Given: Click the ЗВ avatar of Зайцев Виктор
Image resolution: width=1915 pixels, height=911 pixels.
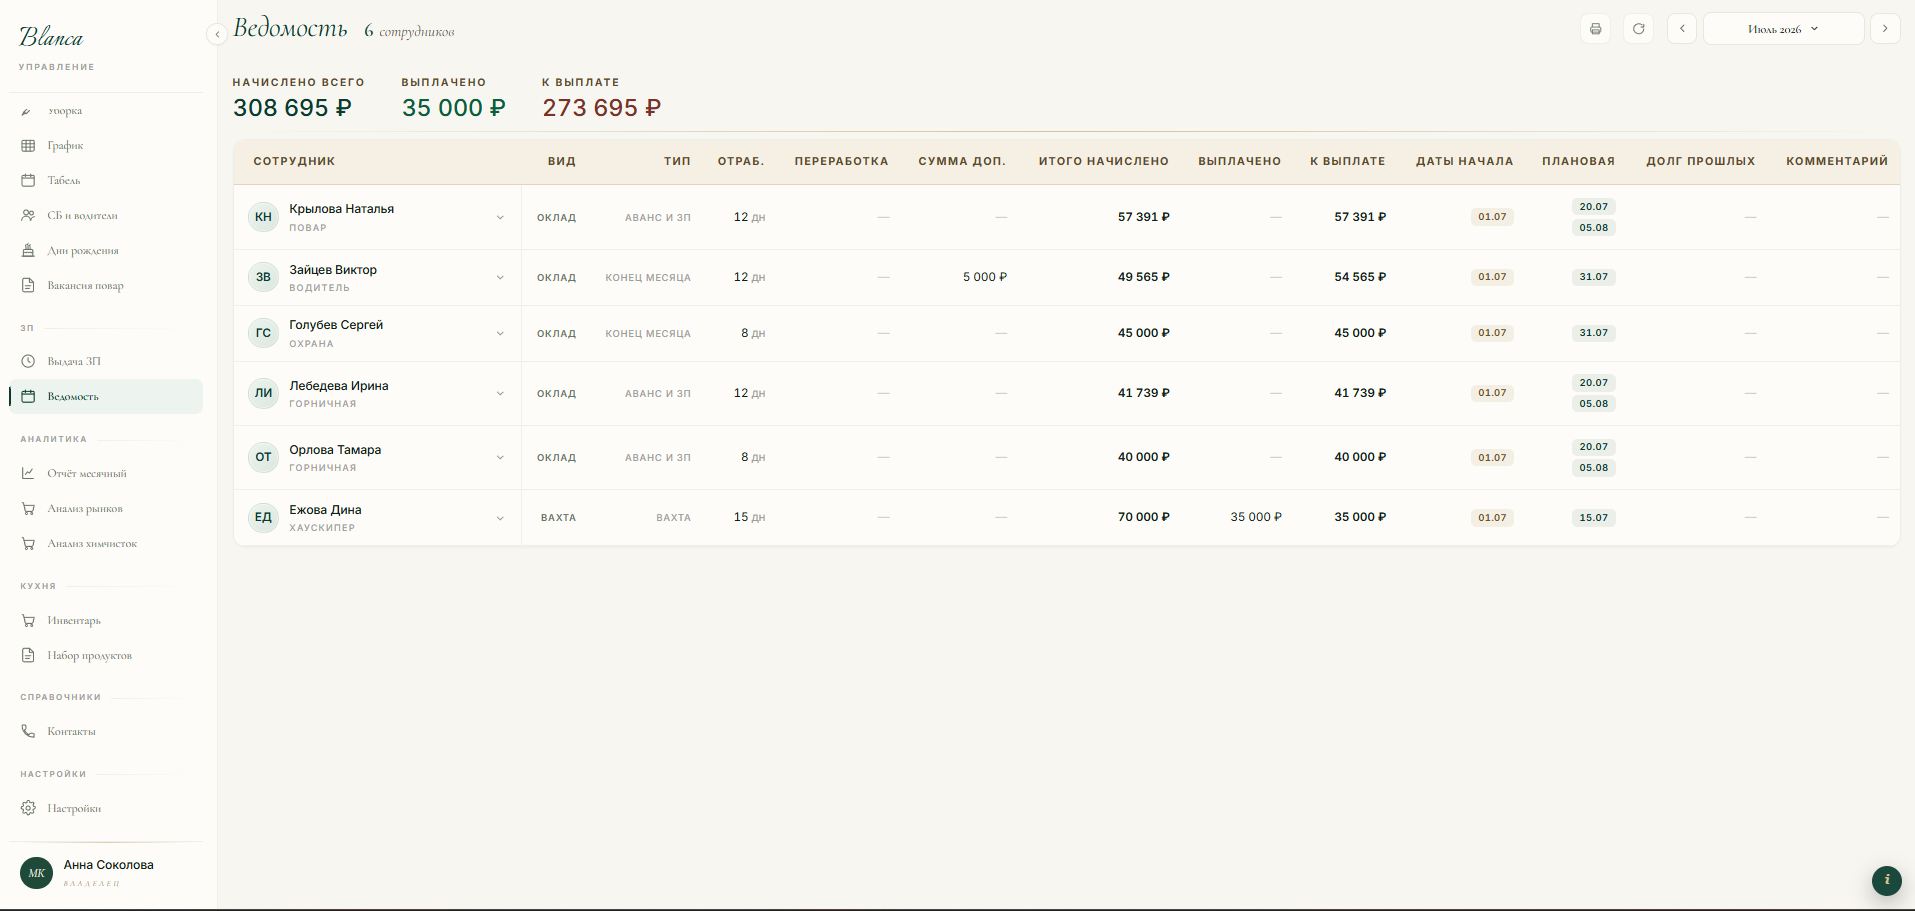Looking at the screenshot, I should coord(263,277).
